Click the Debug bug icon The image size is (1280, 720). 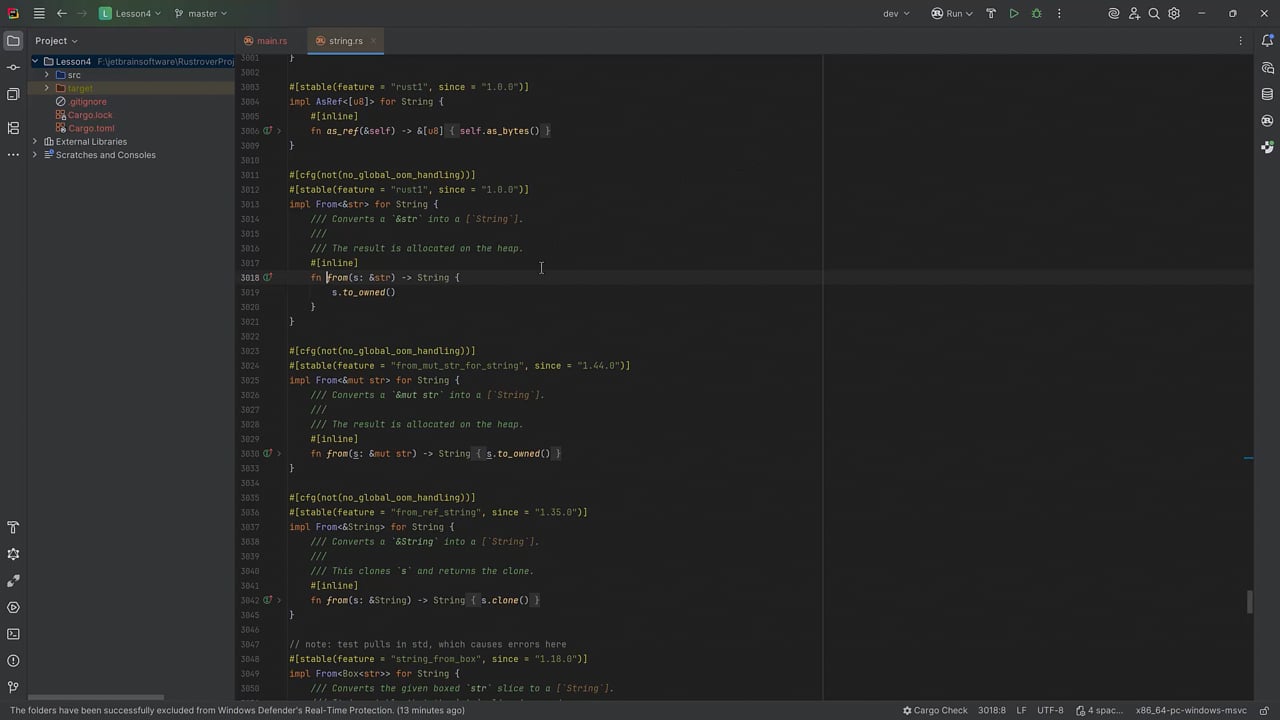pyautogui.click(x=1036, y=13)
